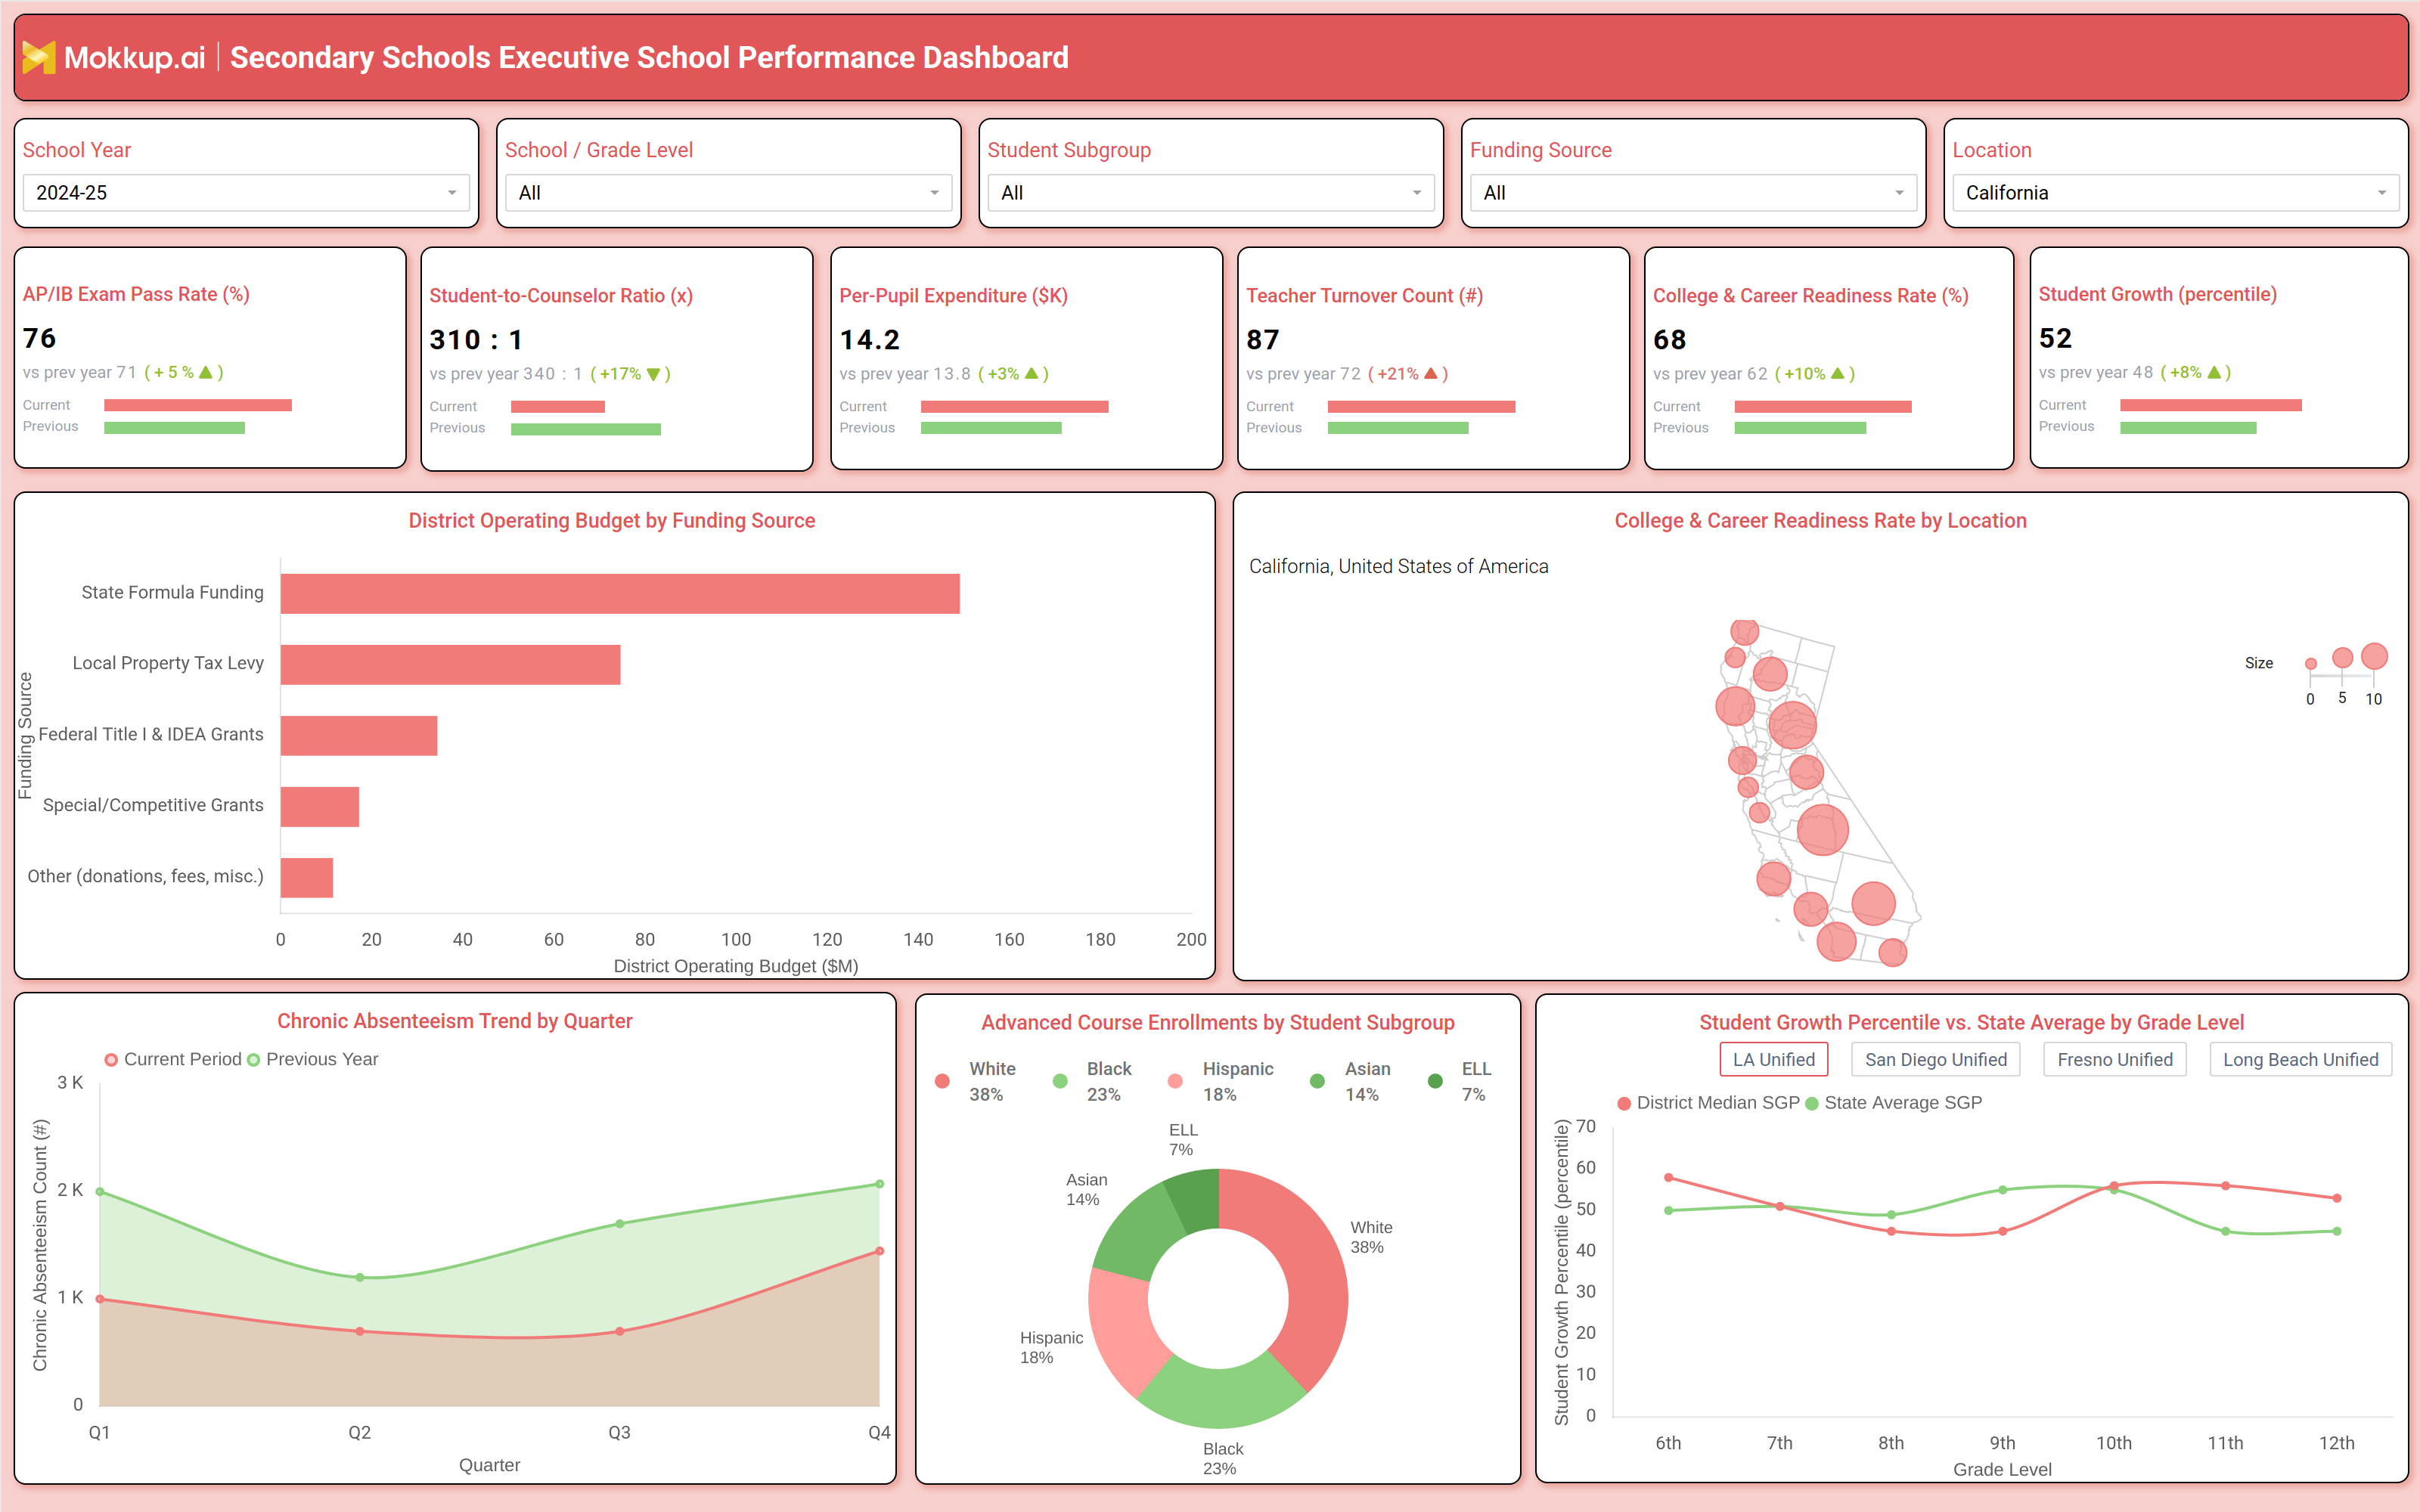Open the Location dropdown showing California

click(x=2176, y=193)
